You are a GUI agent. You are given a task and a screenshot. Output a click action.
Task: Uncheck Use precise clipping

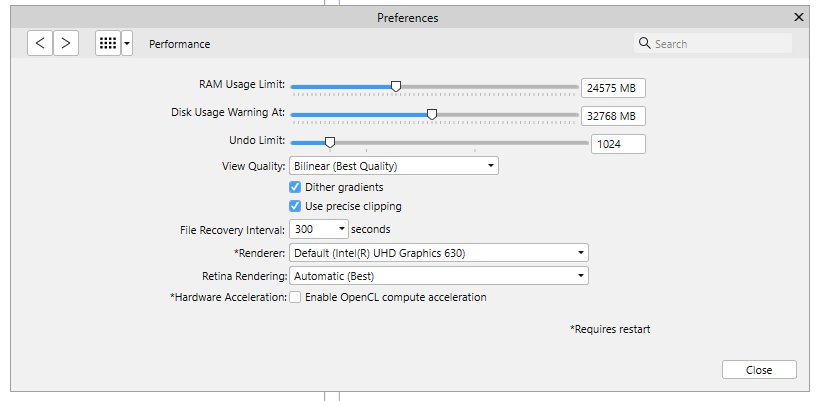click(x=295, y=206)
